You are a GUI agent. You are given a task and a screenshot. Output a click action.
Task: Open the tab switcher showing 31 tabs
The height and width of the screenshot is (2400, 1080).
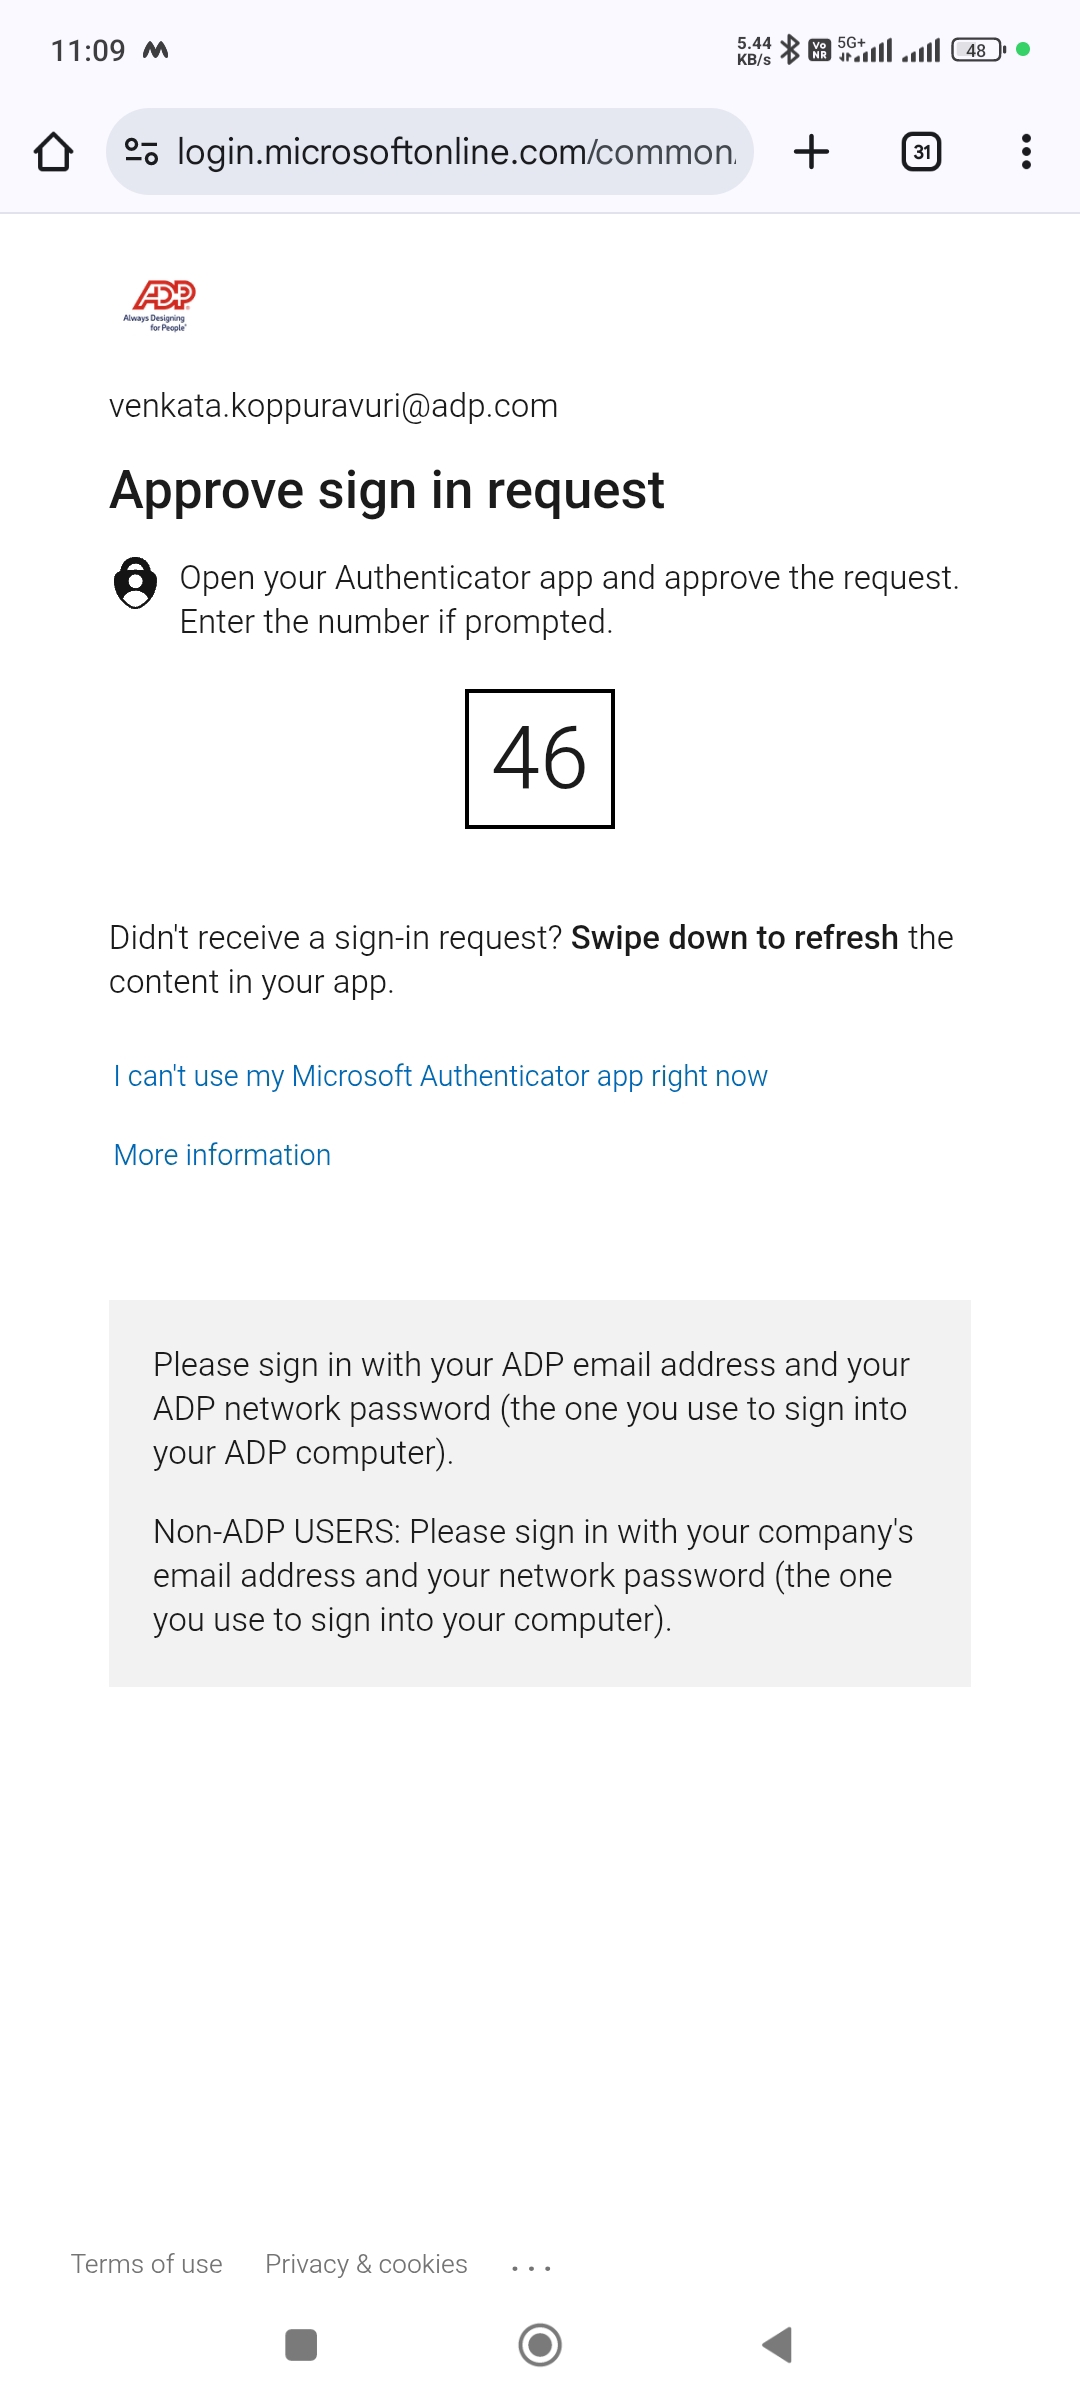(921, 151)
